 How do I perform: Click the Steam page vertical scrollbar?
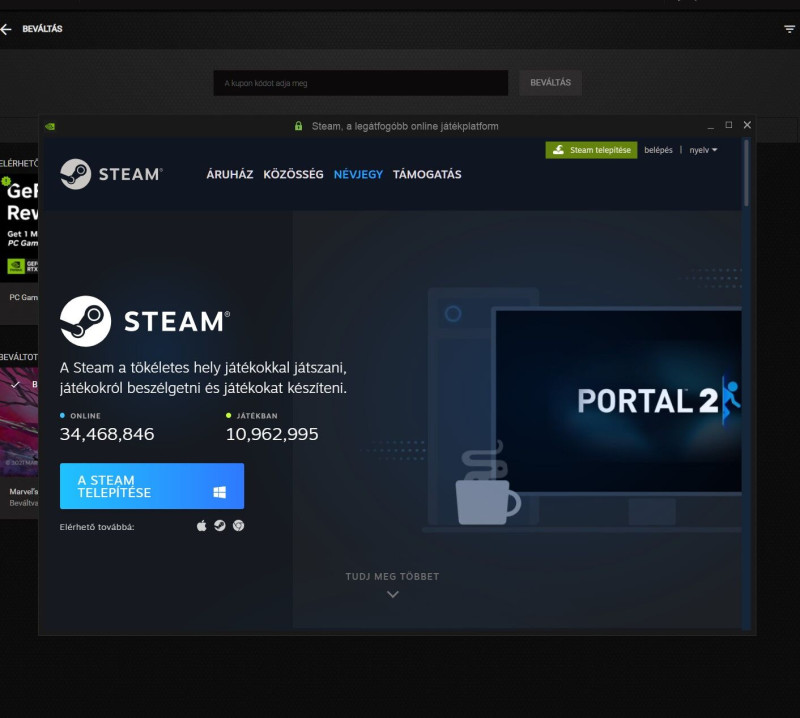point(746,174)
